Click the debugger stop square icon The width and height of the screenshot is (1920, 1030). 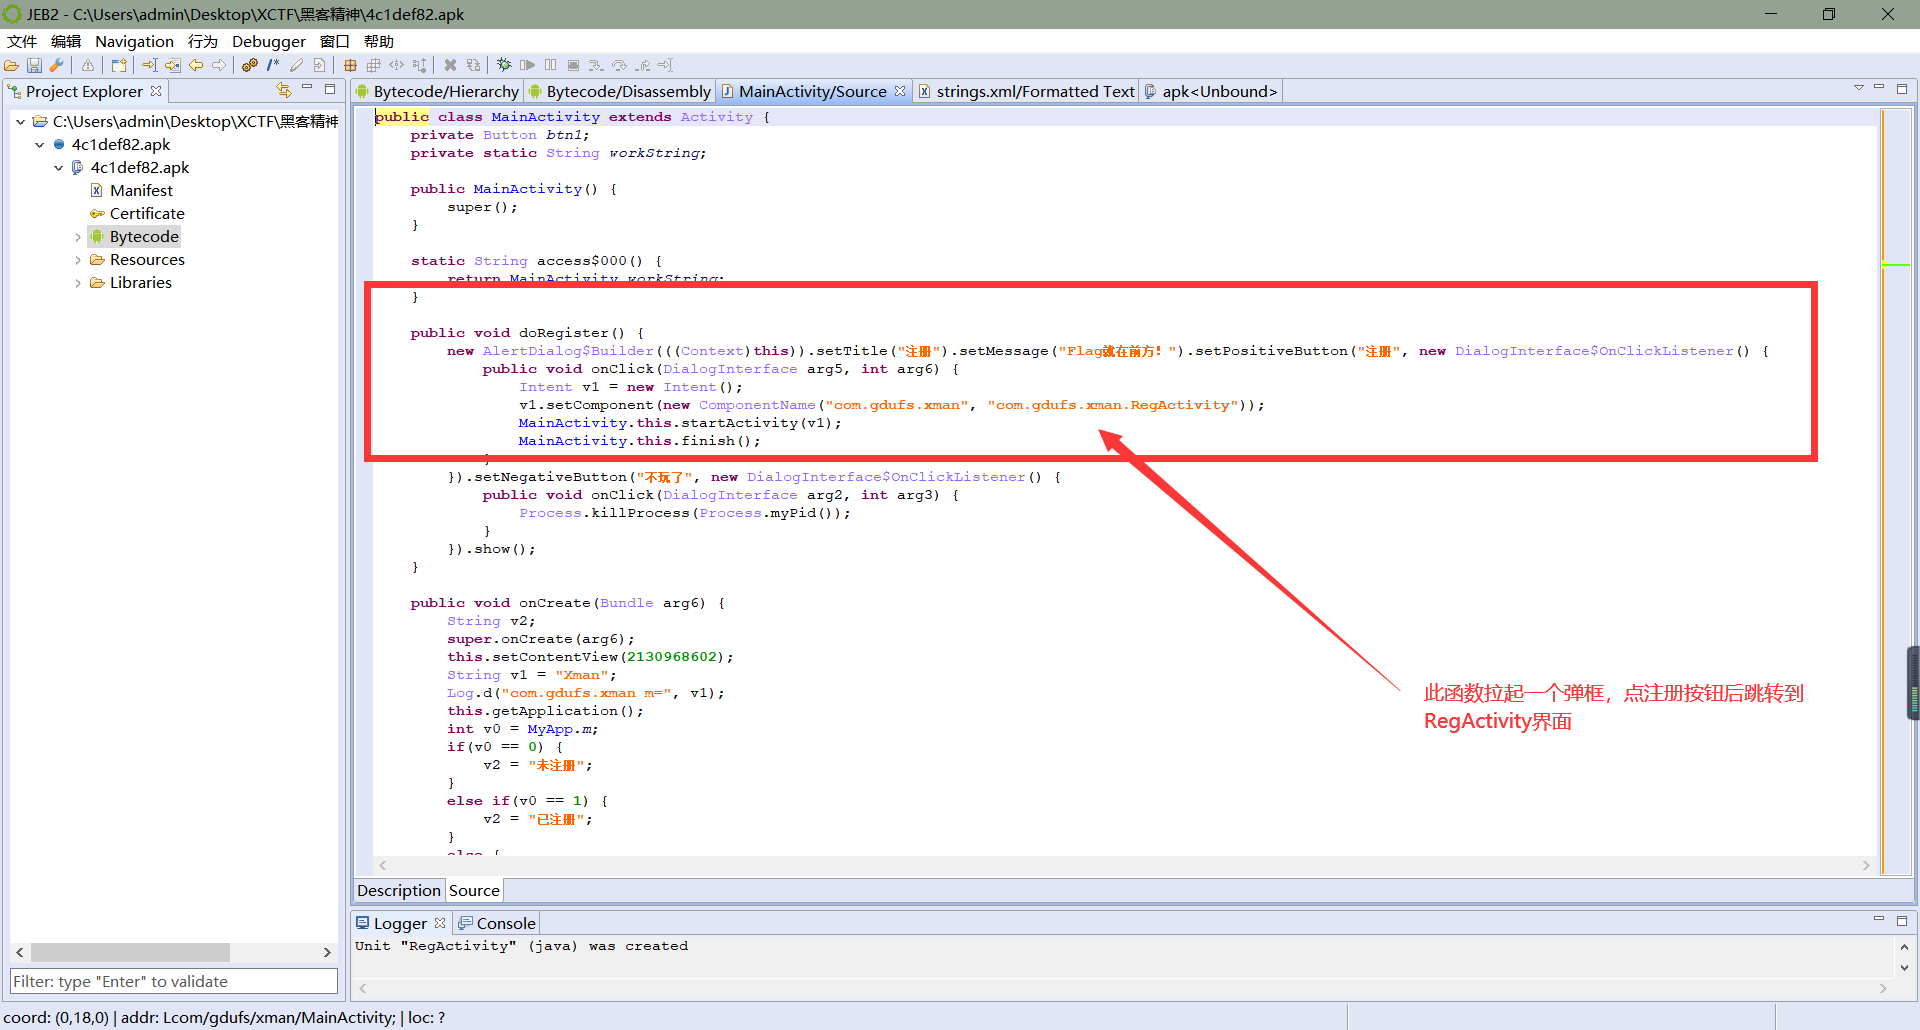point(573,65)
